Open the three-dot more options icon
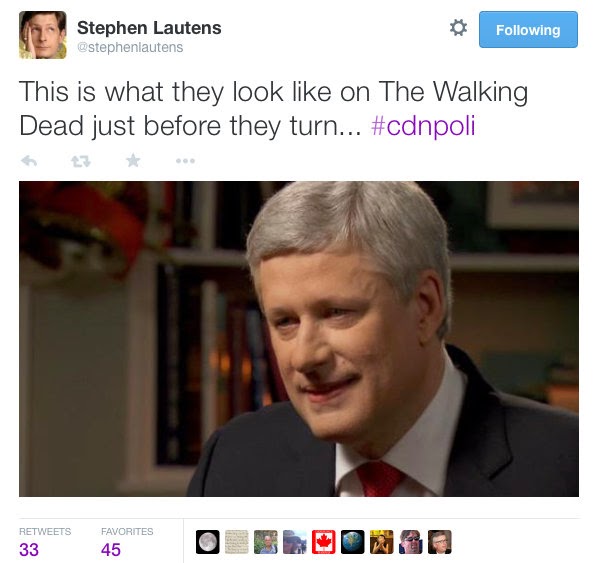 click(186, 161)
